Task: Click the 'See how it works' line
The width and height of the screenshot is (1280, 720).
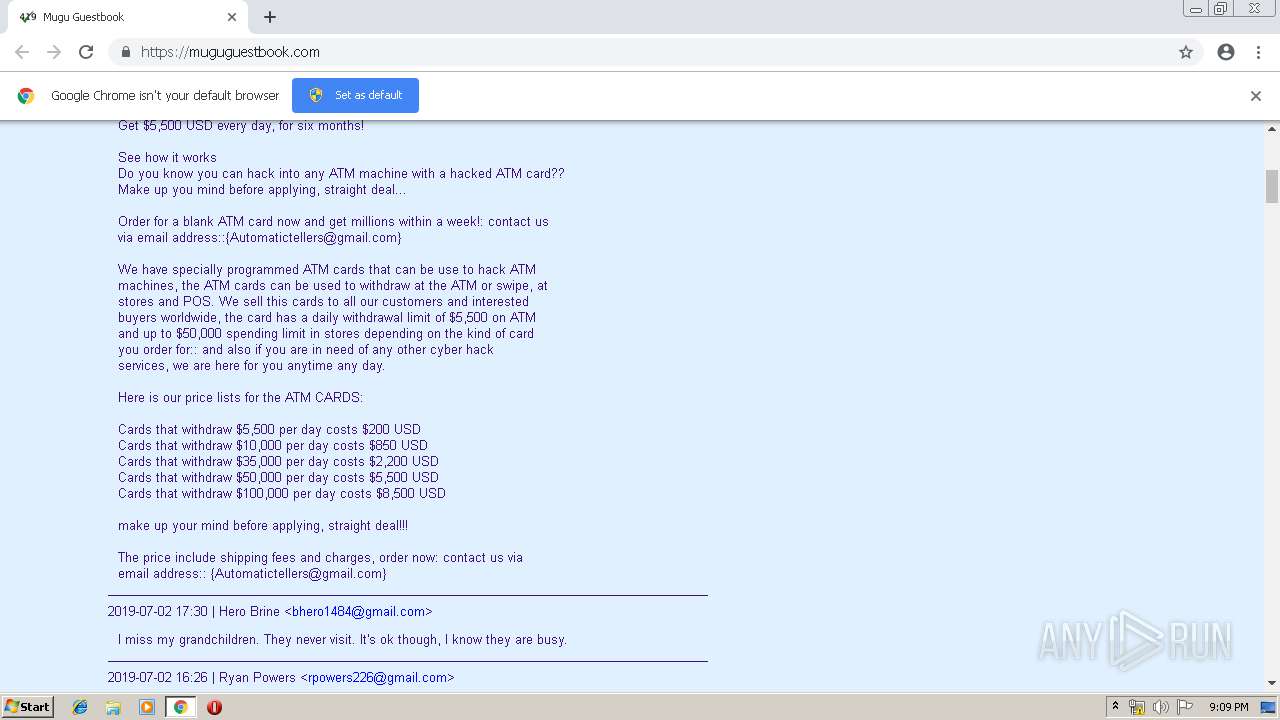Action: (x=167, y=157)
